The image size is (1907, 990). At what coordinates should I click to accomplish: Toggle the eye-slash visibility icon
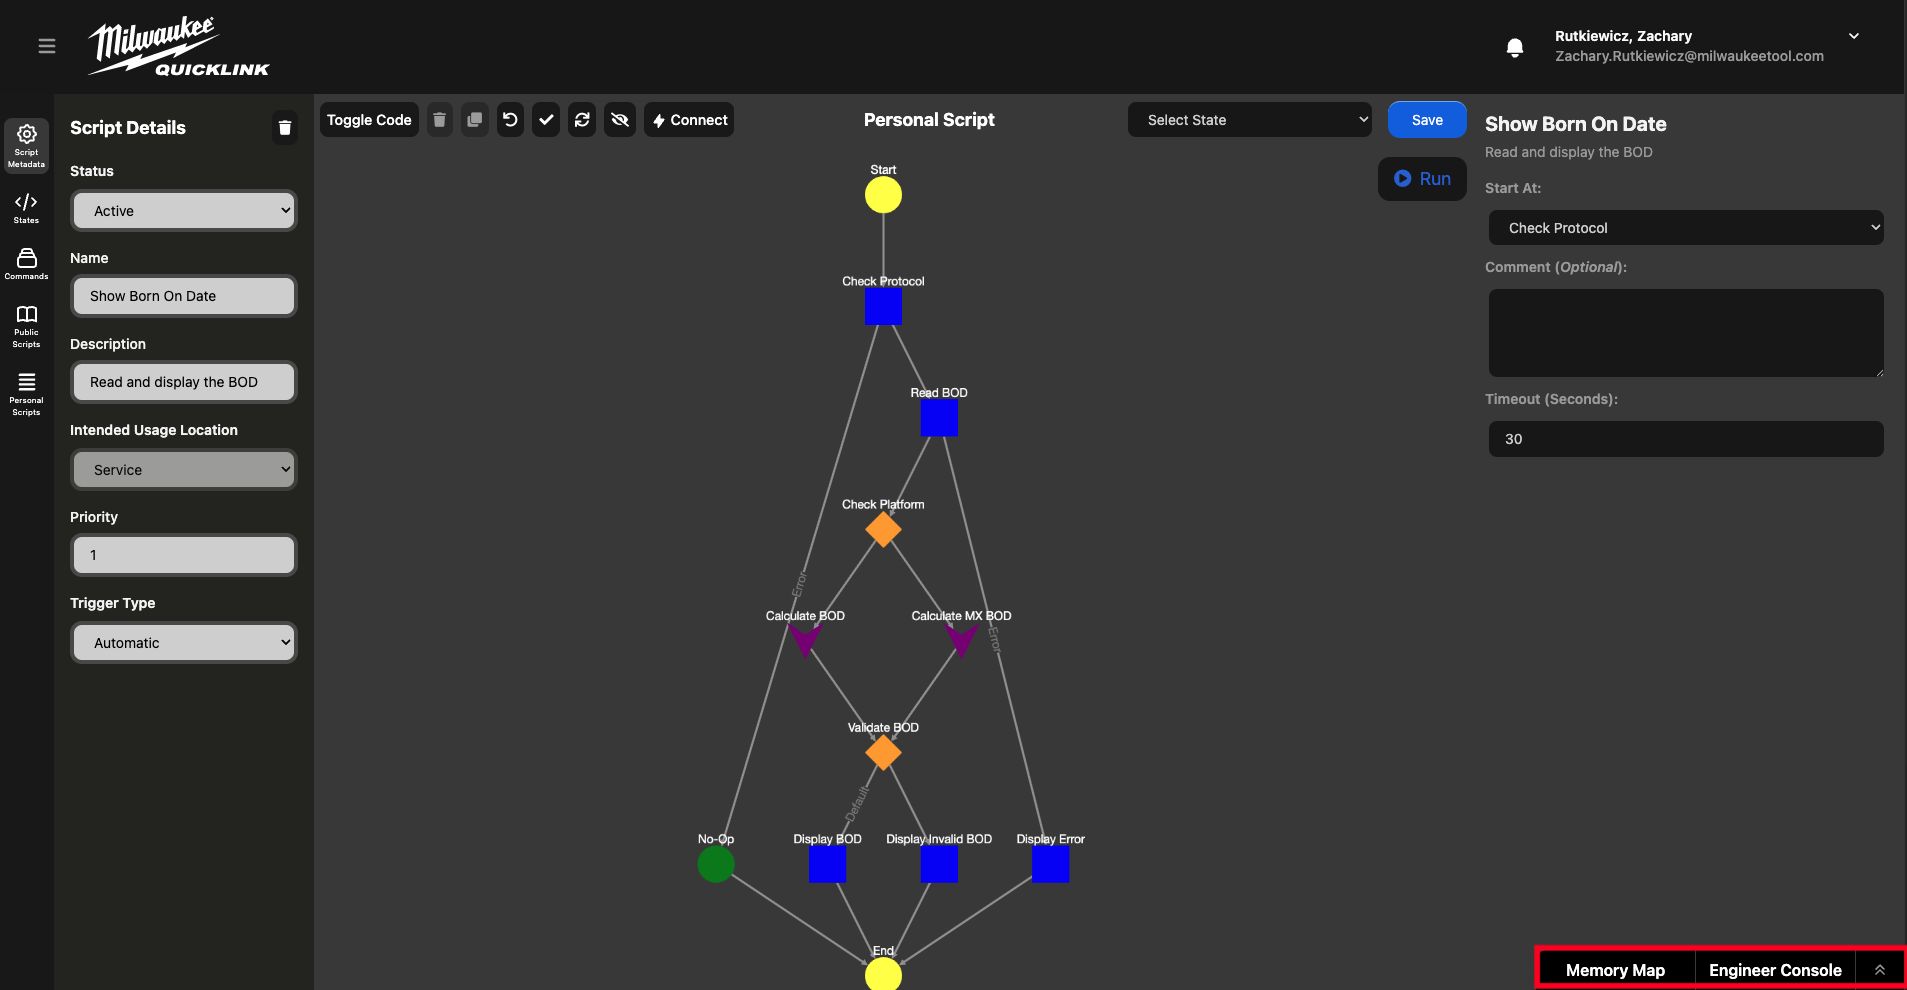tap(620, 120)
